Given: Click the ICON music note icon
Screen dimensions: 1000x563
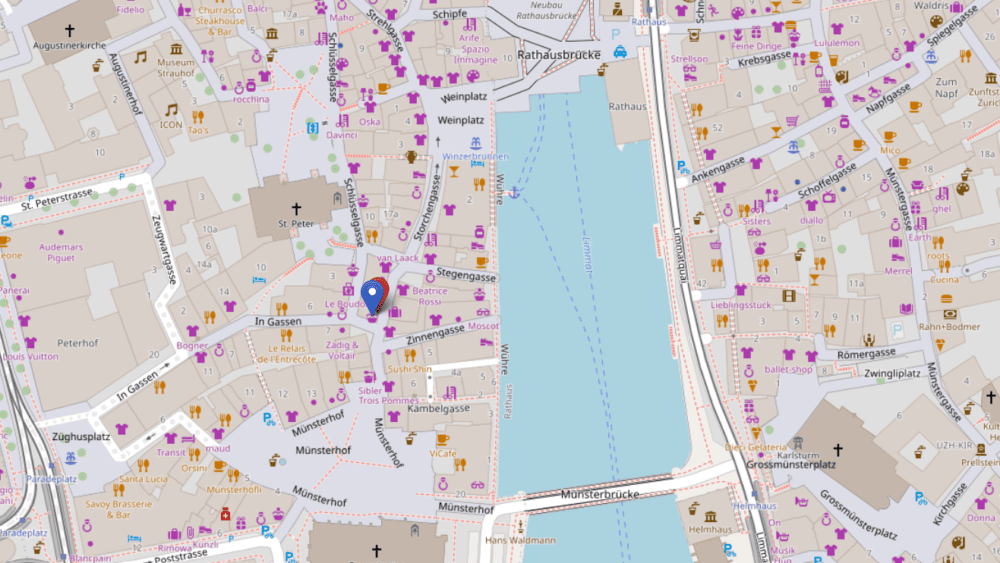Looking at the screenshot, I should tap(171, 109).
